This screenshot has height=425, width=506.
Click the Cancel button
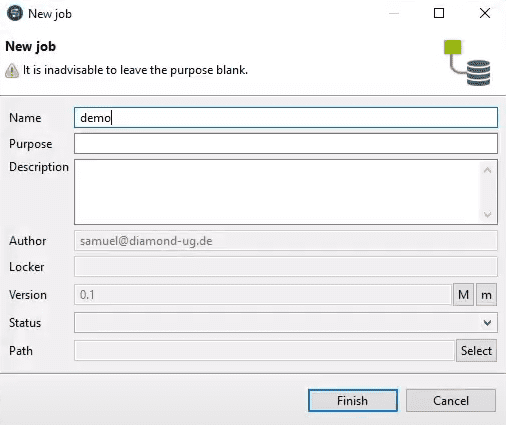point(451,400)
